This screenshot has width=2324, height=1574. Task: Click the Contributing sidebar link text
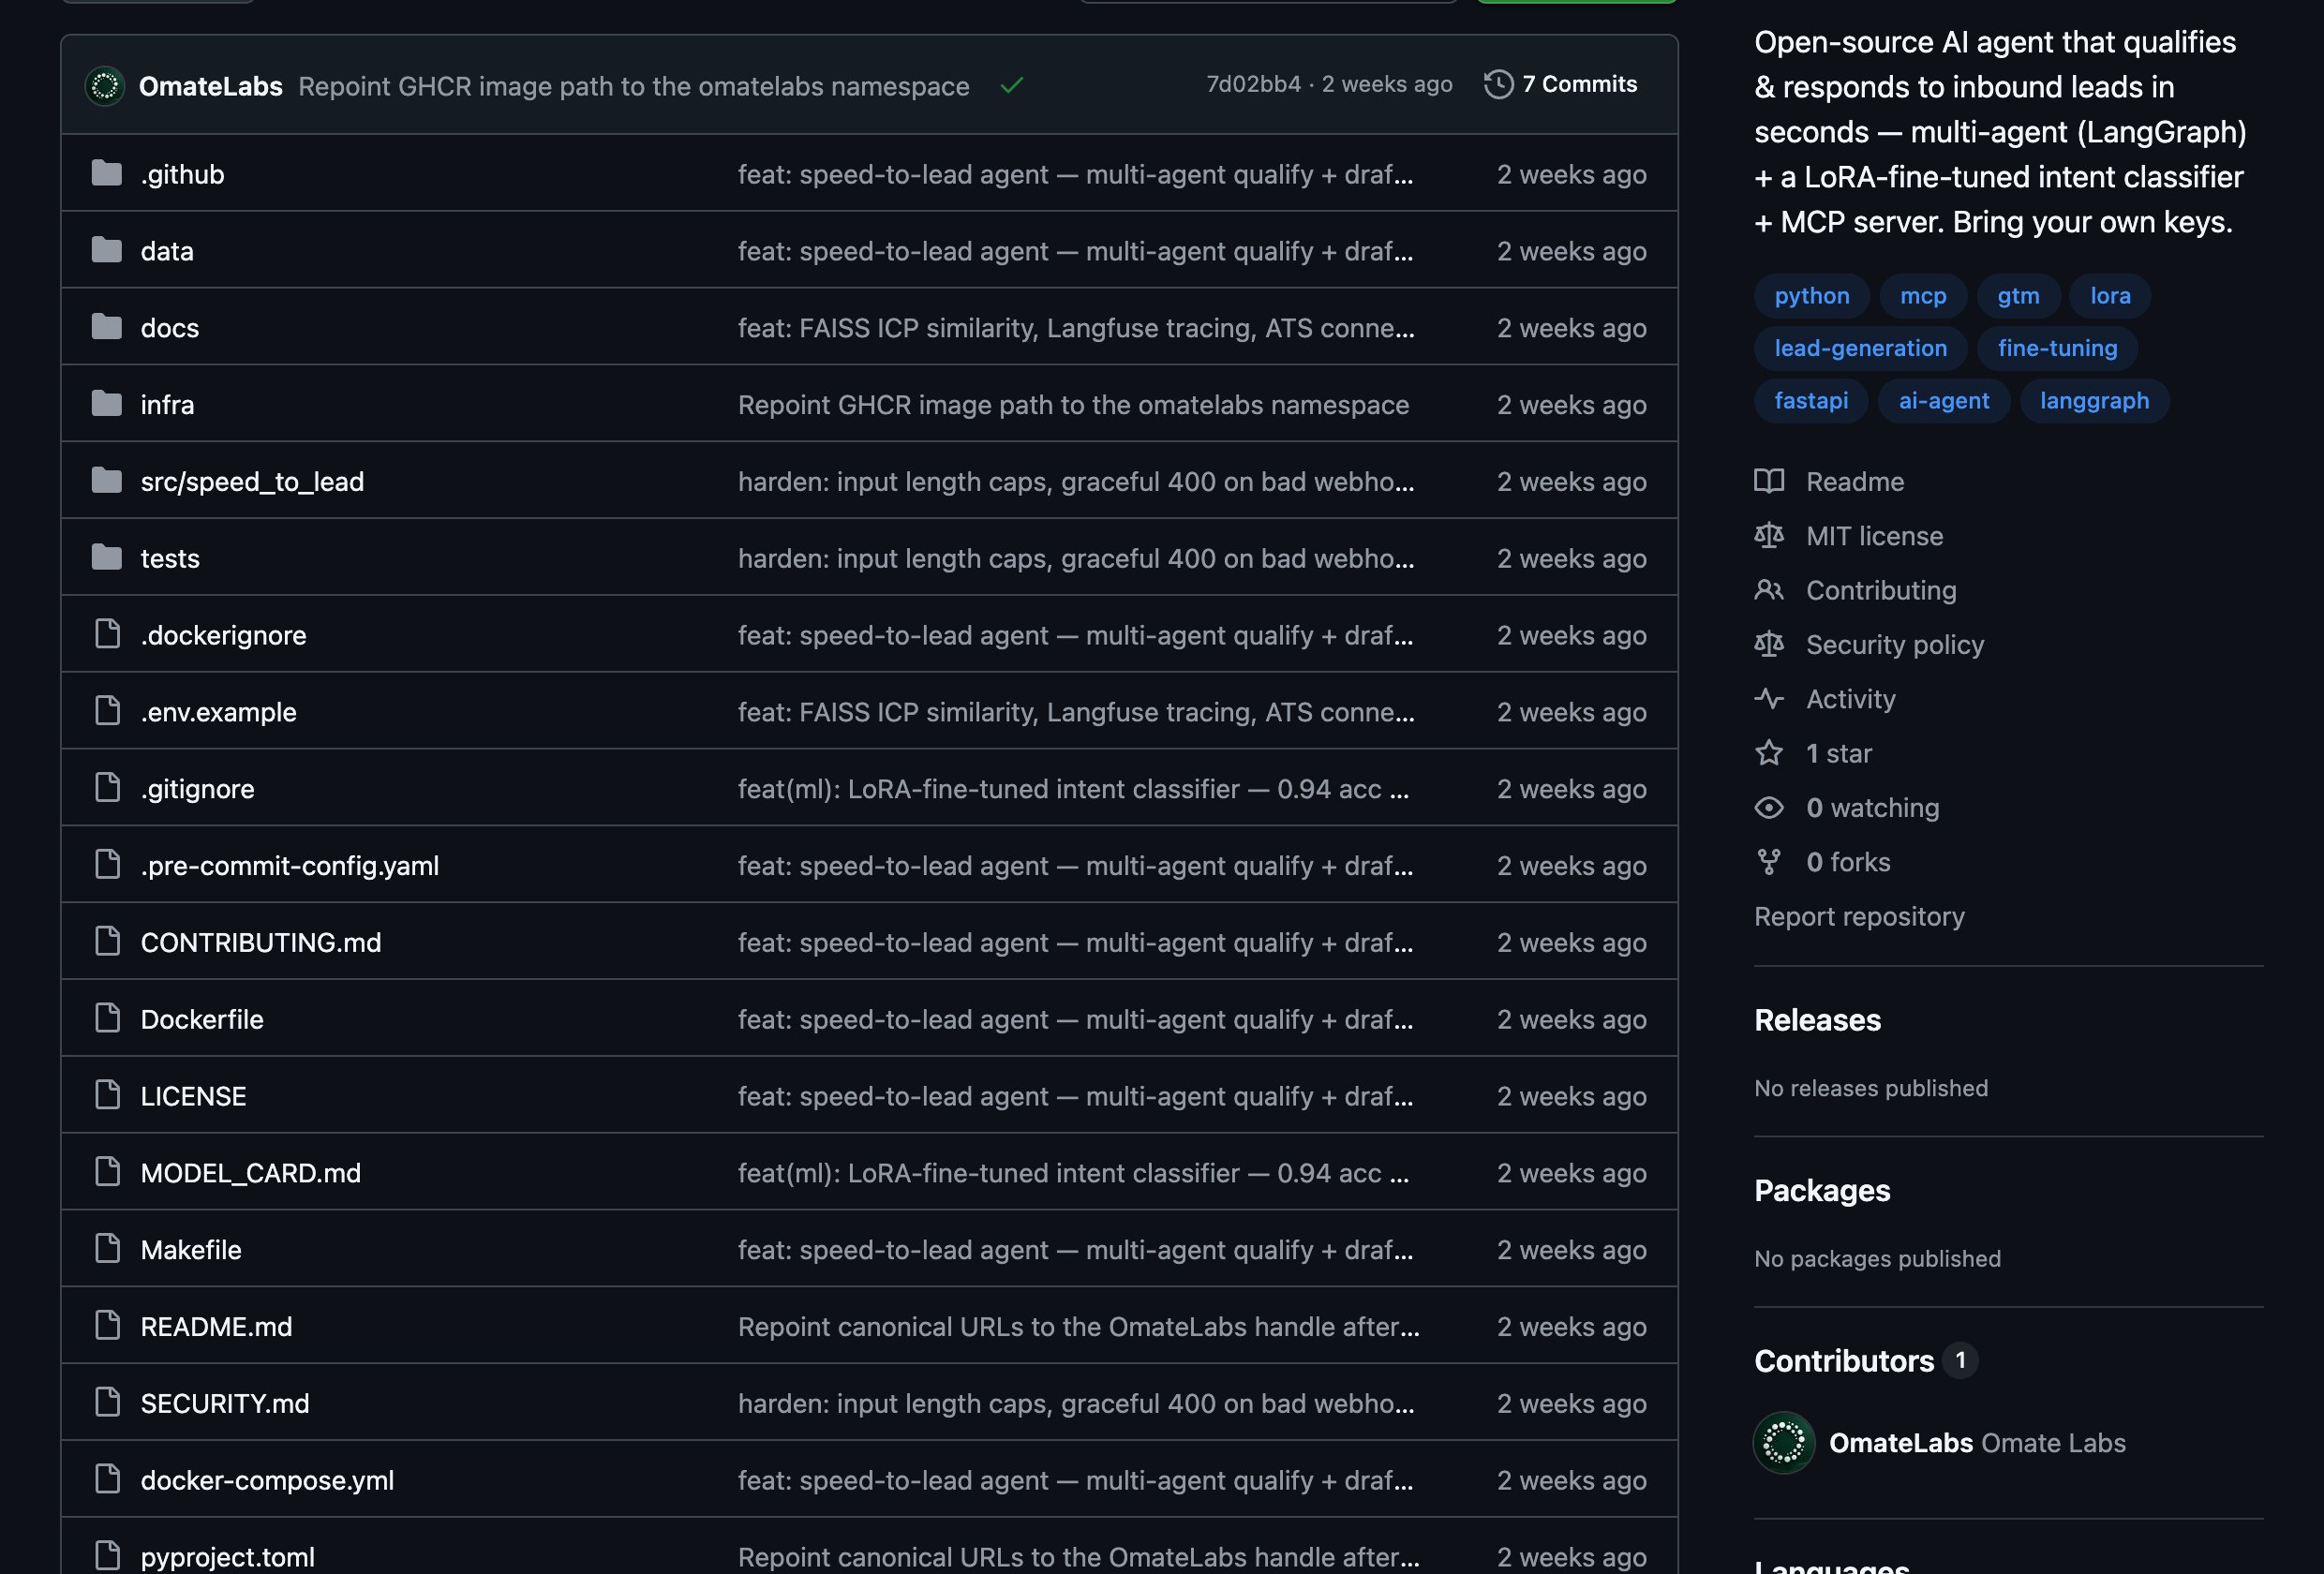click(x=1881, y=590)
